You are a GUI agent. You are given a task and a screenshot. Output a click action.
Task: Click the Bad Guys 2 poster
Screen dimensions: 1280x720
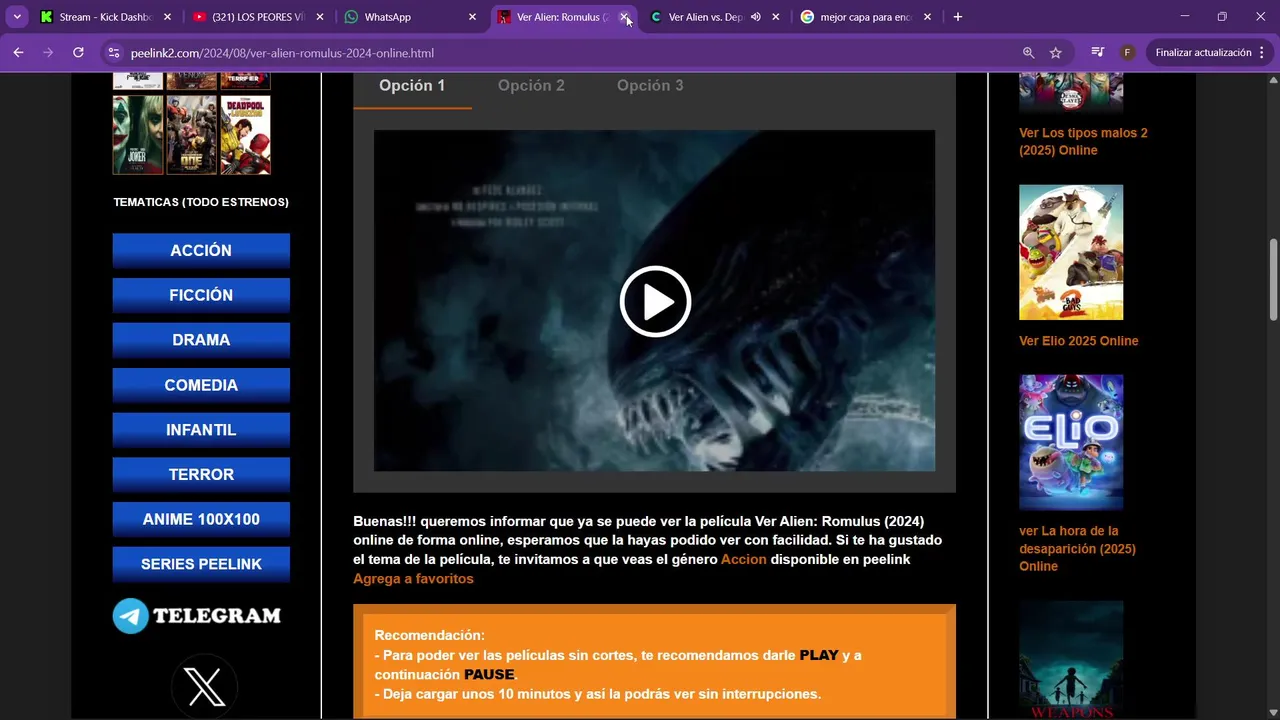[x=1071, y=252]
